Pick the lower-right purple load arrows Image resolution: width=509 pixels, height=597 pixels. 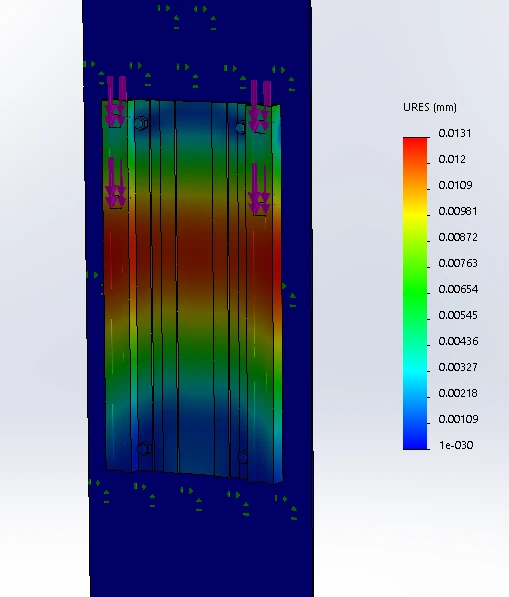coord(259,189)
